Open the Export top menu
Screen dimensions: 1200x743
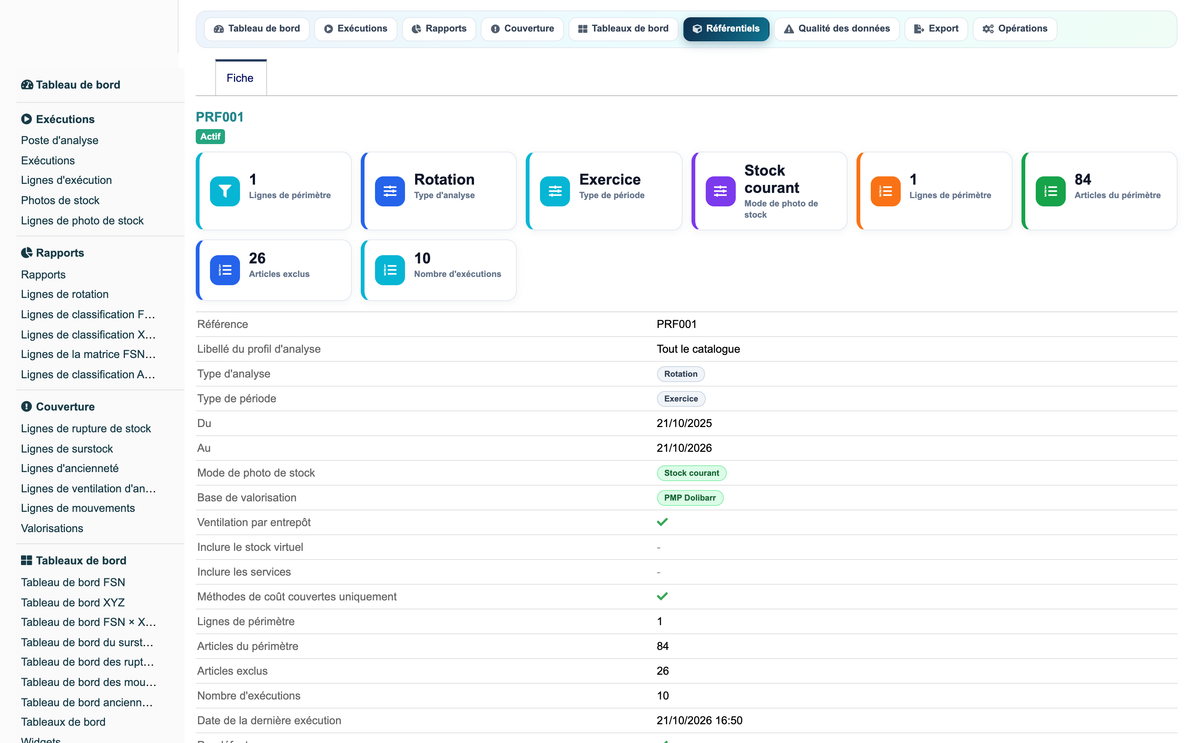tap(936, 29)
